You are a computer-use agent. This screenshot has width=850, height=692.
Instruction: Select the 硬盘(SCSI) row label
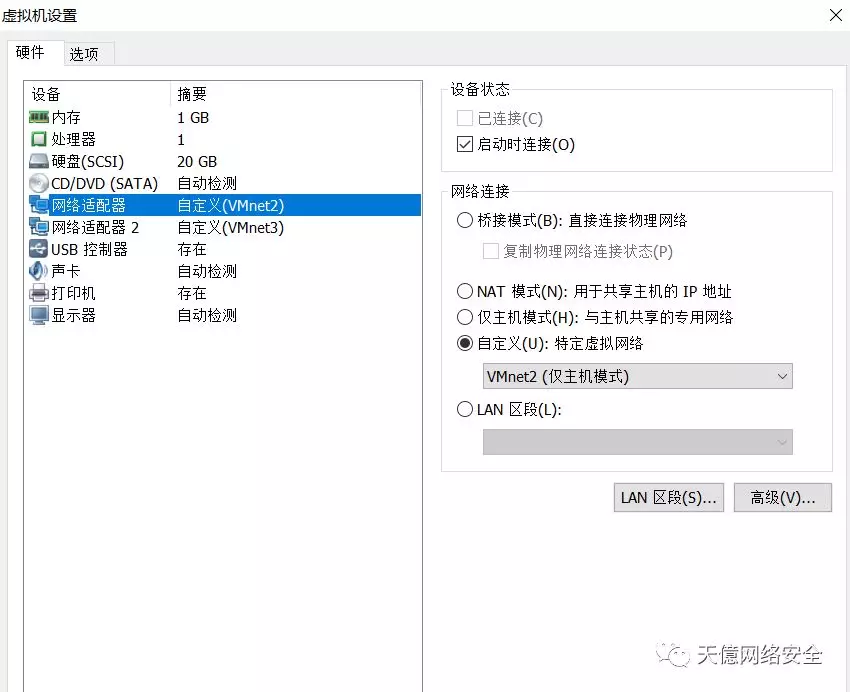pyautogui.click(x=88, y=161)
